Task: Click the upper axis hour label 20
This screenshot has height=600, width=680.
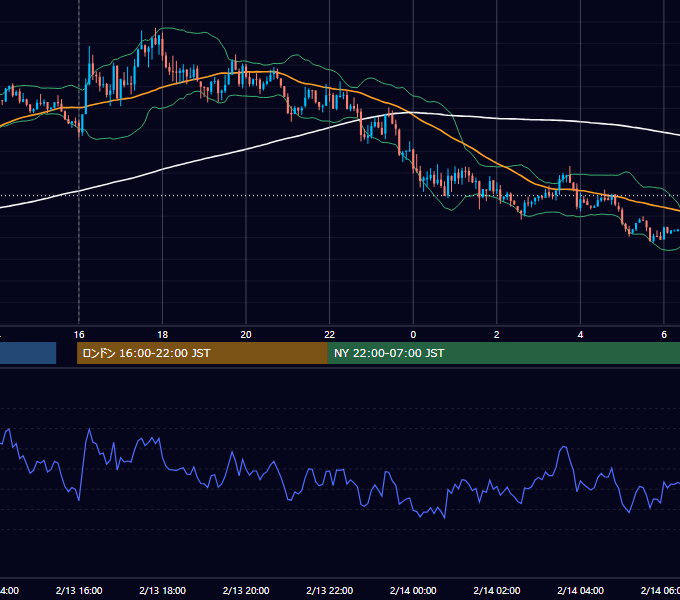Action: point(246,335)
